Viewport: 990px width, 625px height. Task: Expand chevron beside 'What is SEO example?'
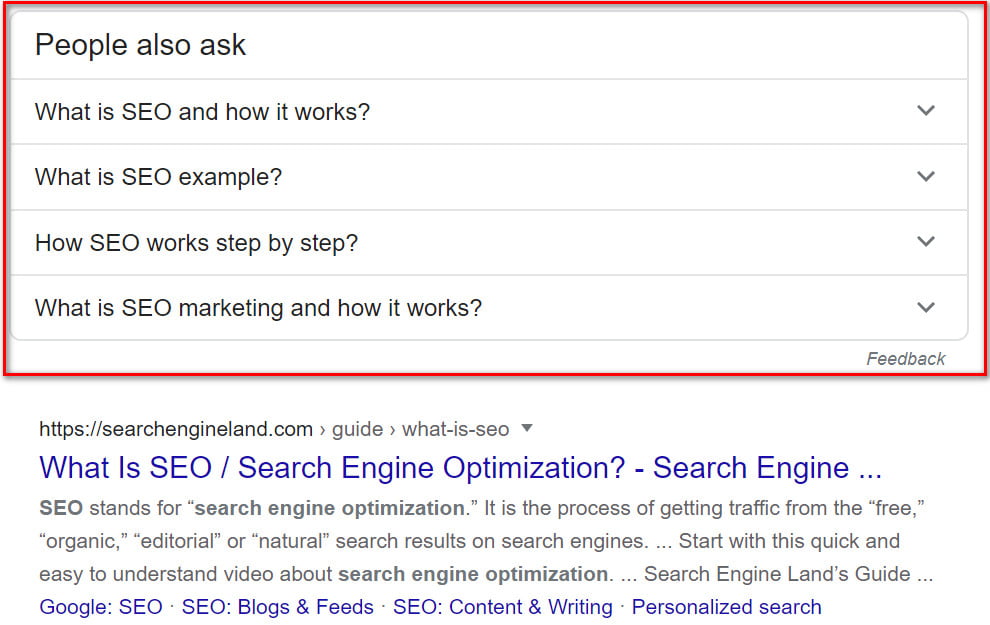[926, 176]
